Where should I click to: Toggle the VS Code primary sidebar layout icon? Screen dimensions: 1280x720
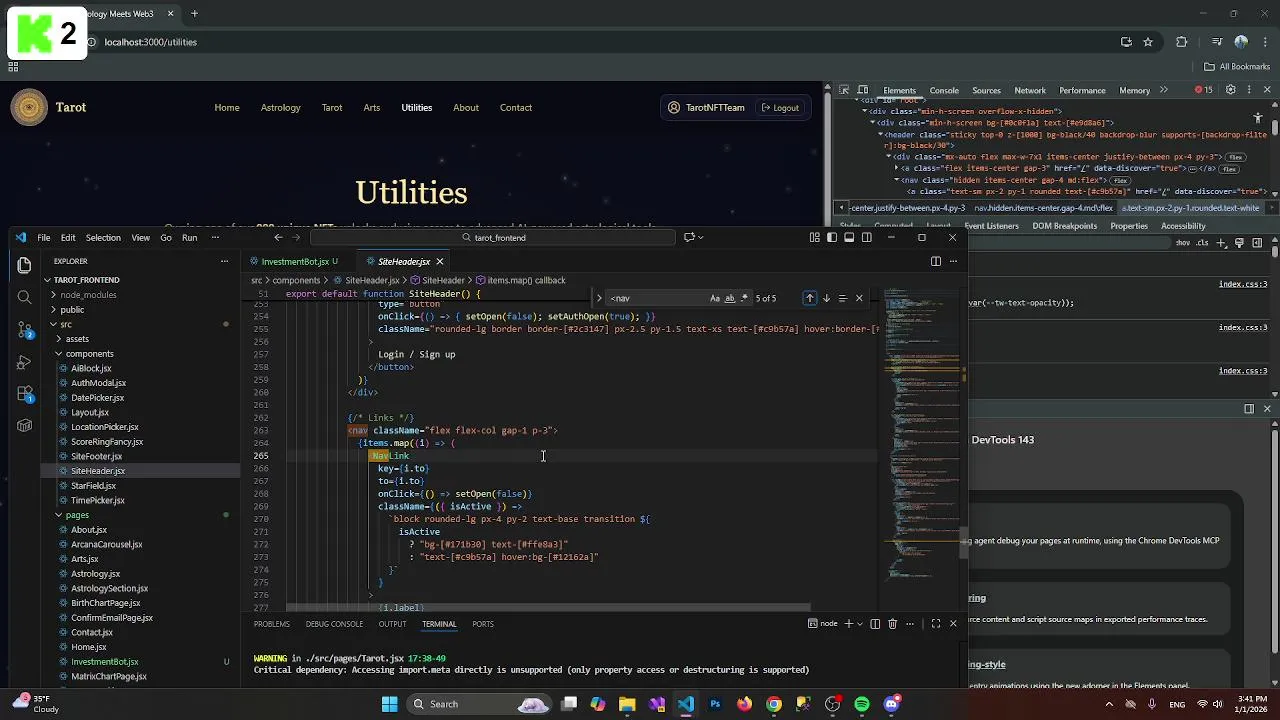tap(832, 238)
